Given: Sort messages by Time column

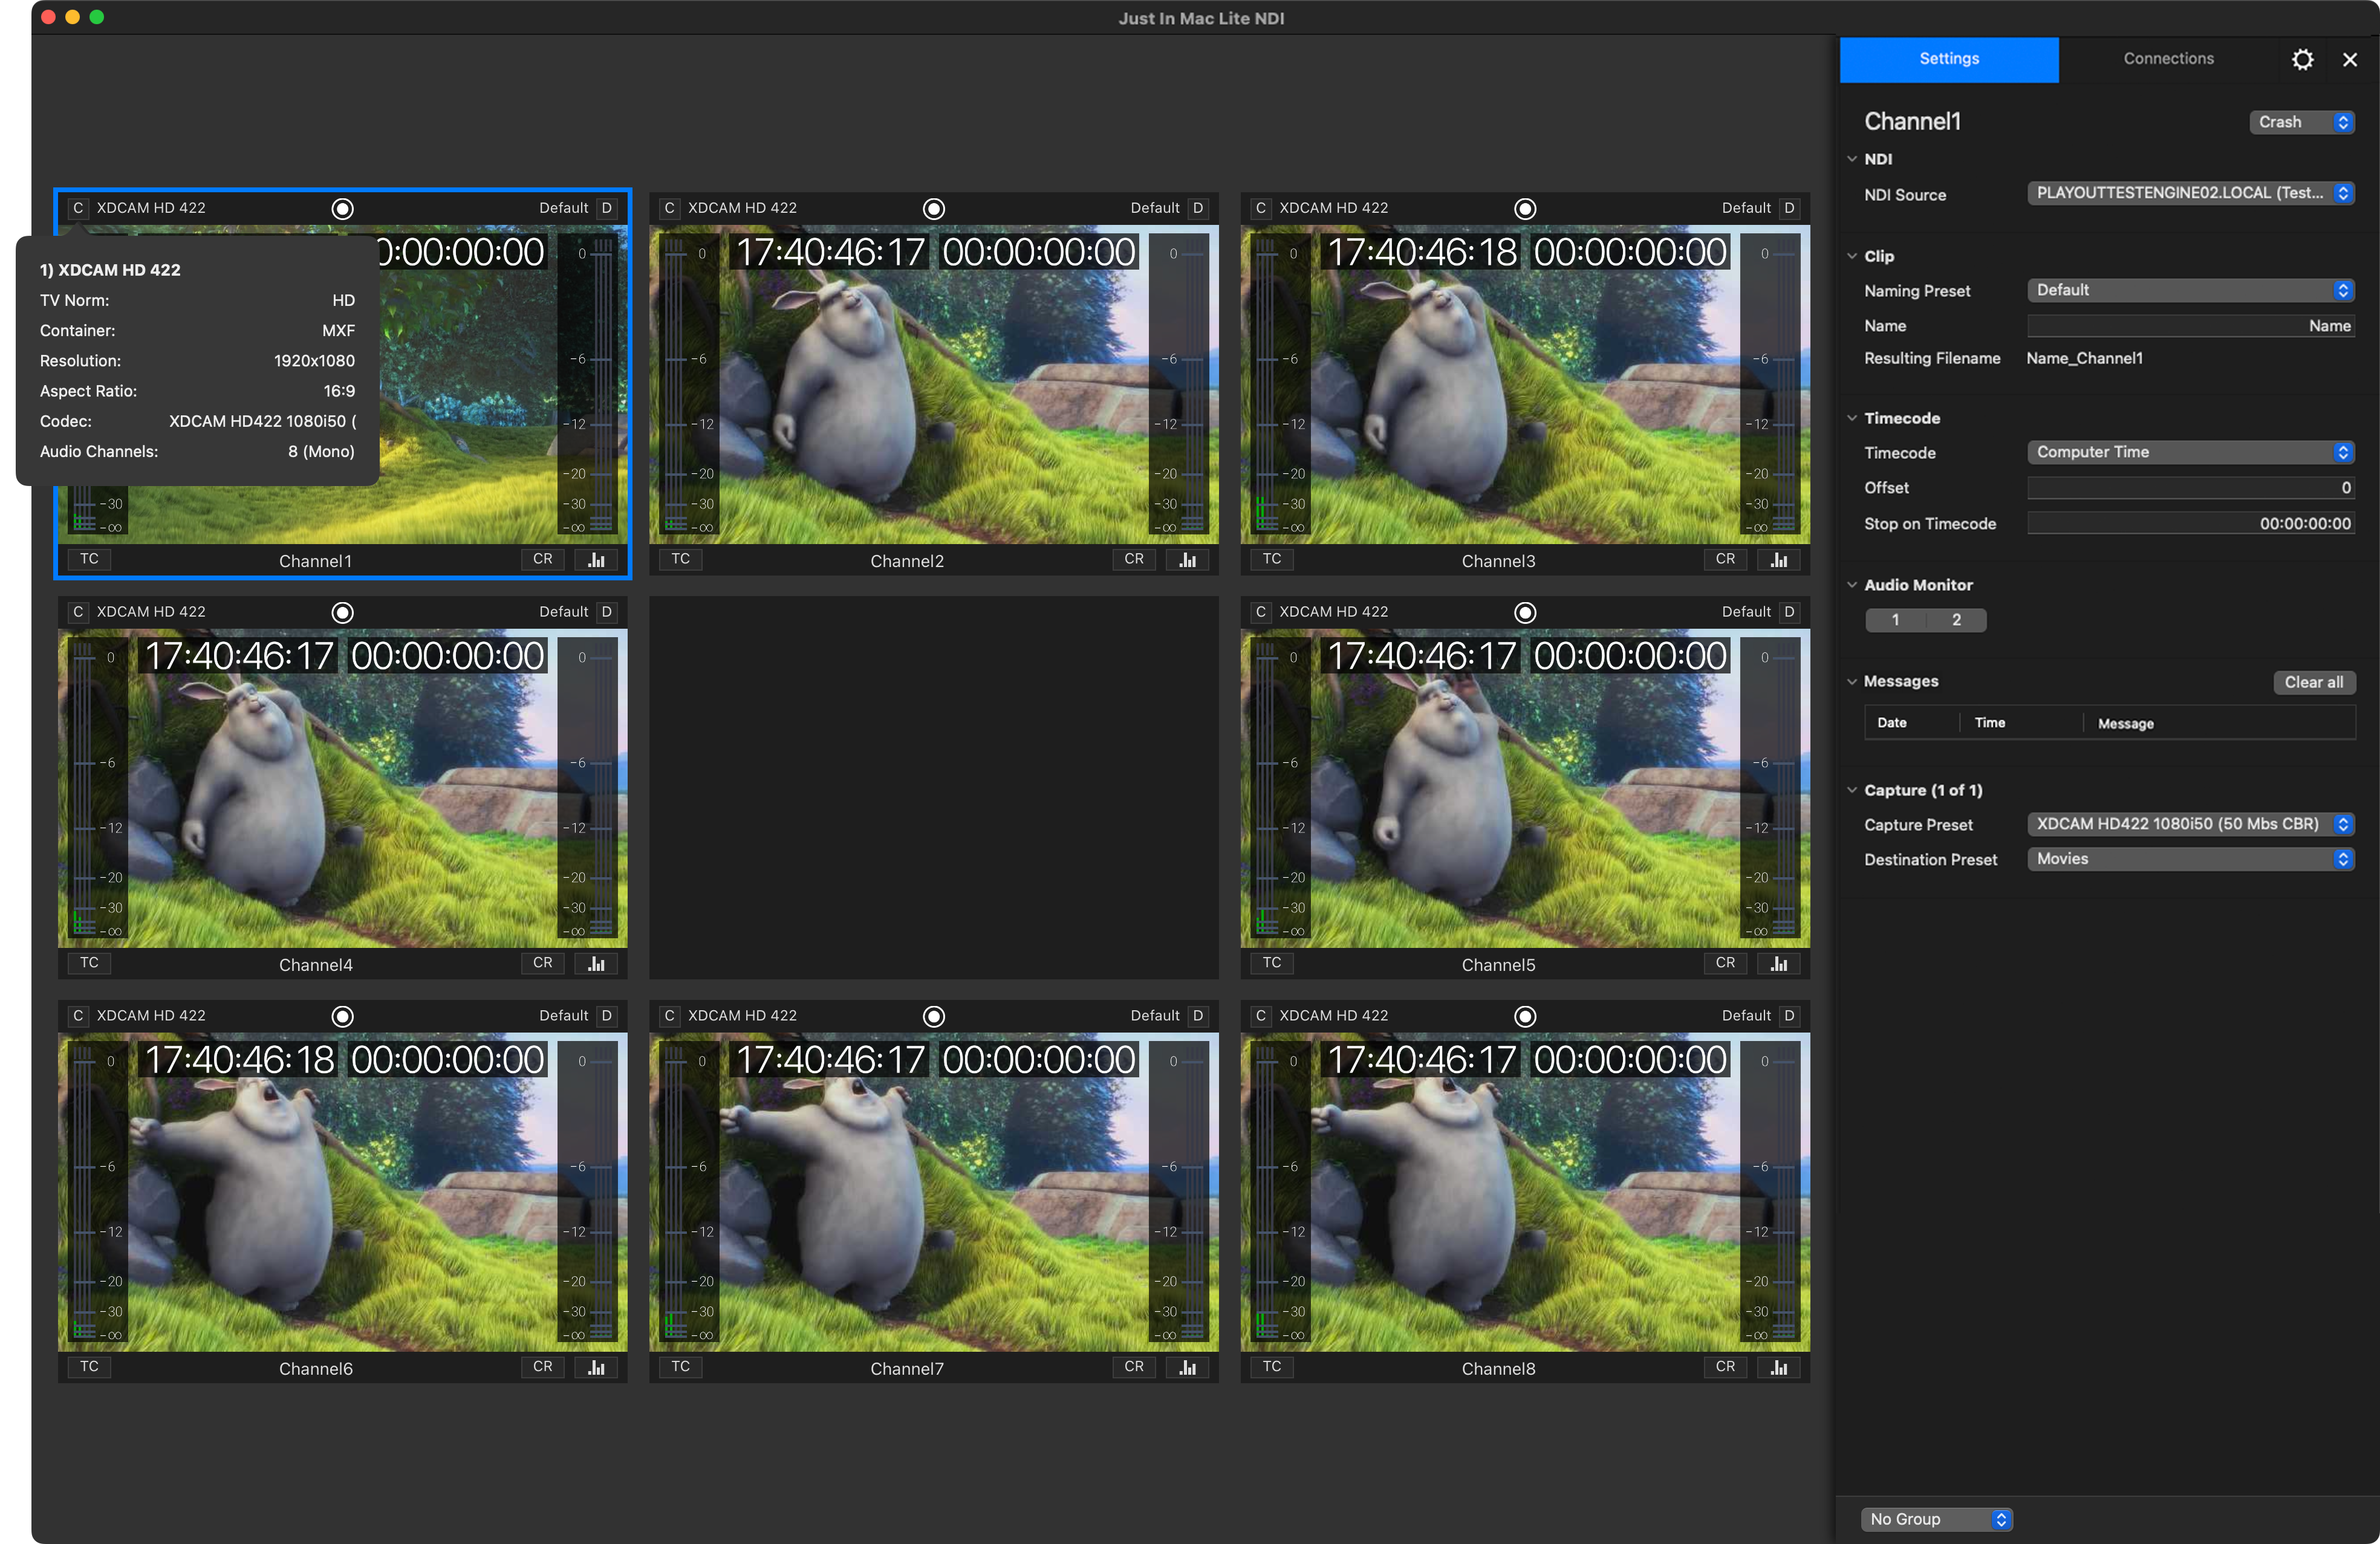Looking at the screenshot, I should coord(2021,723).
